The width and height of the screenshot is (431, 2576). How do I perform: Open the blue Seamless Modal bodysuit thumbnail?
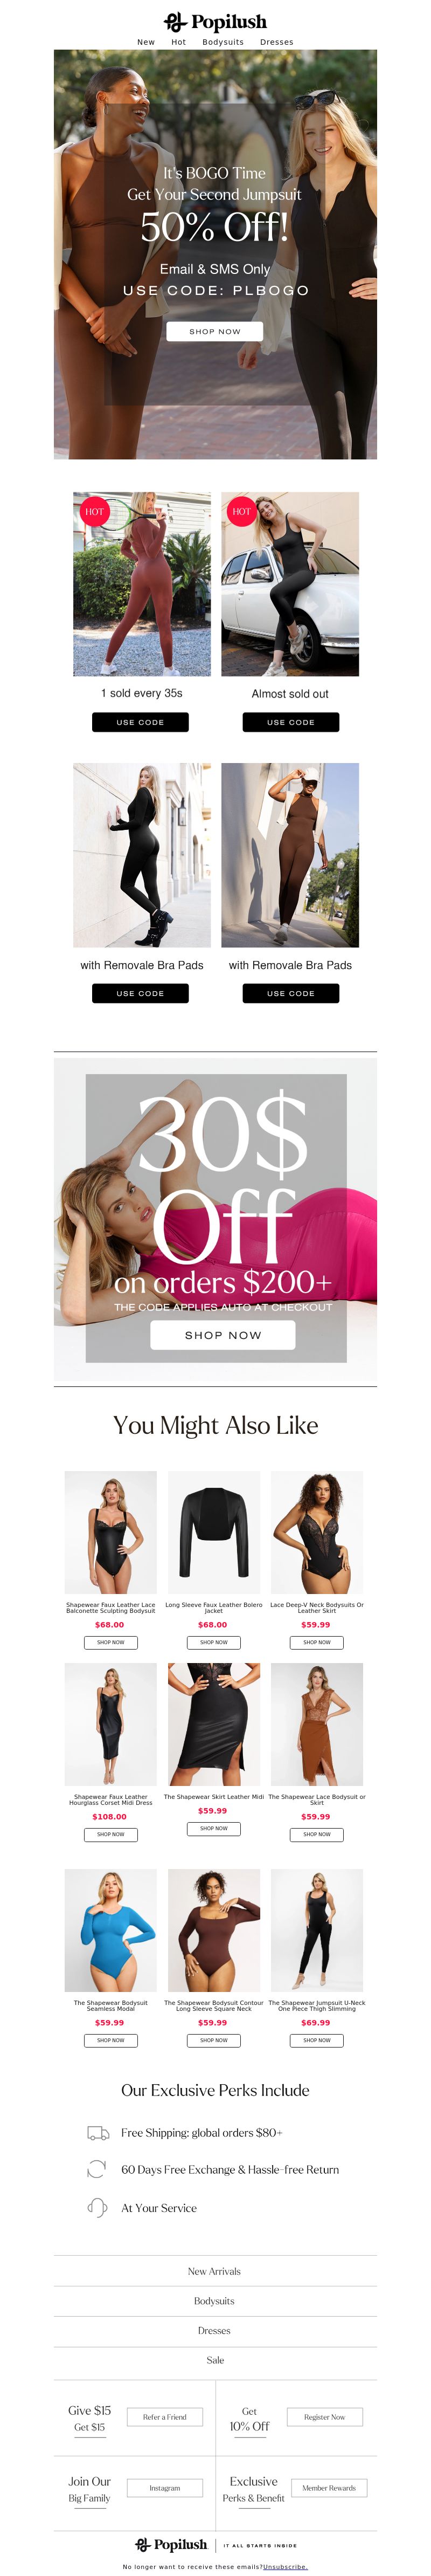(x=111, y=1930)
